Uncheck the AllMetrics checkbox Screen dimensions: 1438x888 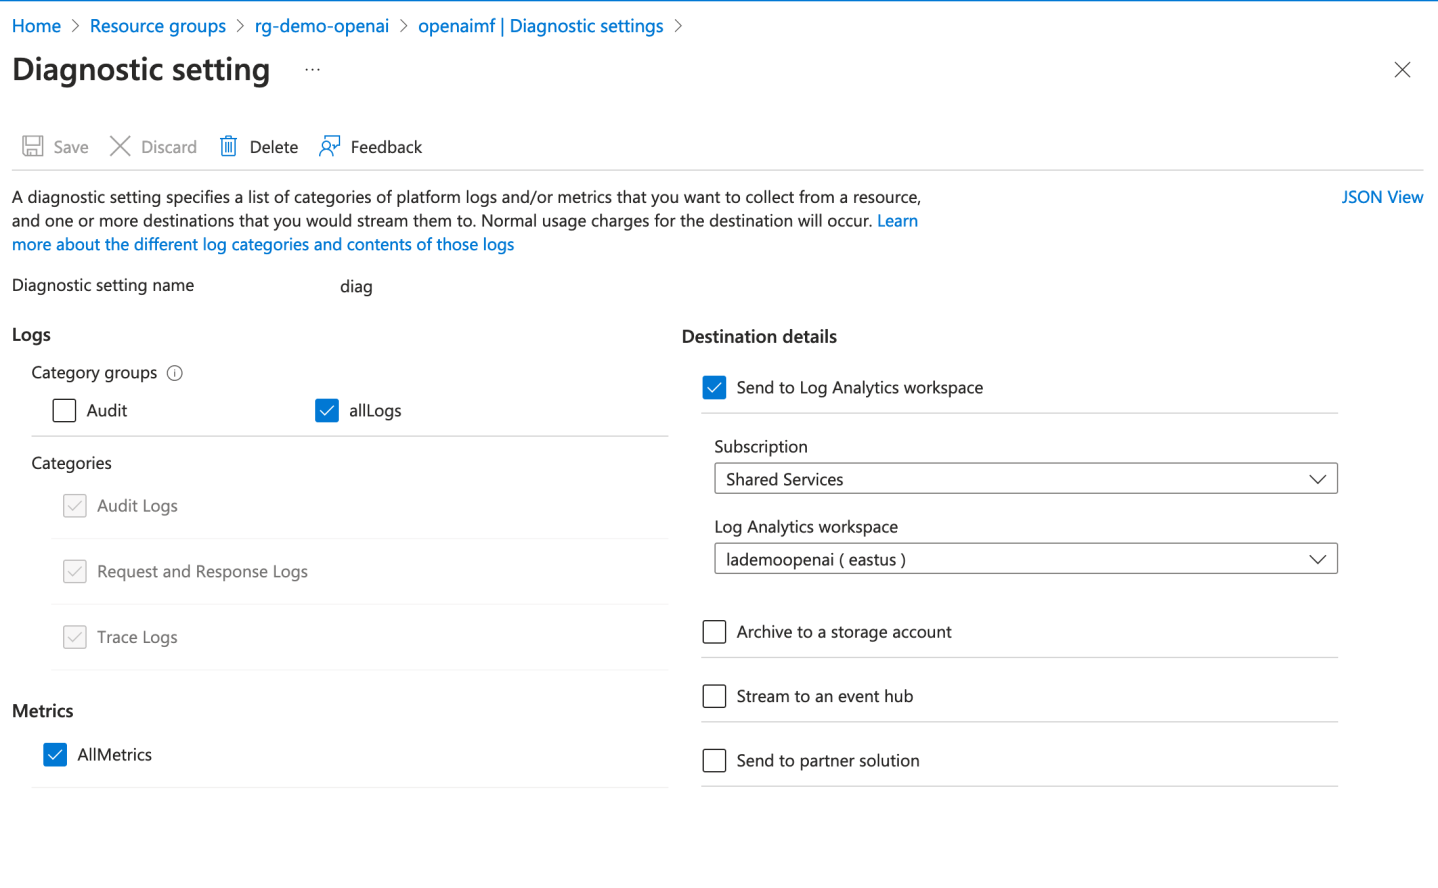(x=55, y=755)
